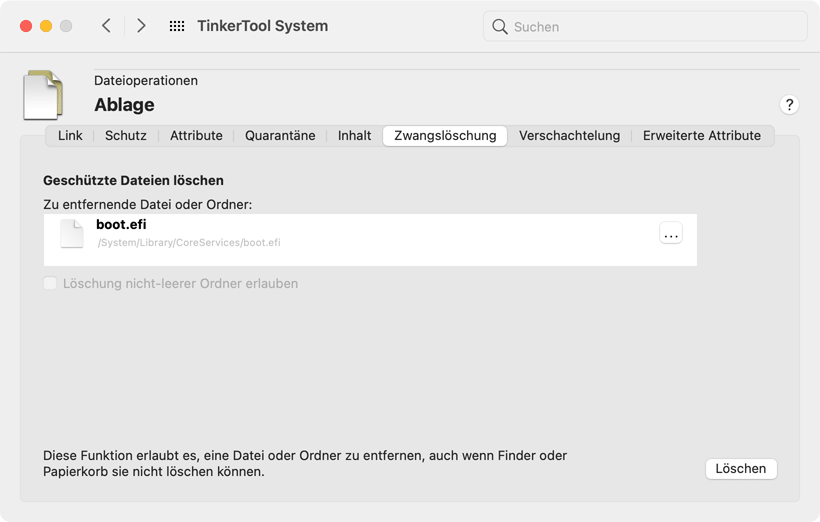Select the Zwangslöschung tab
Image resolution: width=820 pixels, height=522 pixels.
[445, 135]
